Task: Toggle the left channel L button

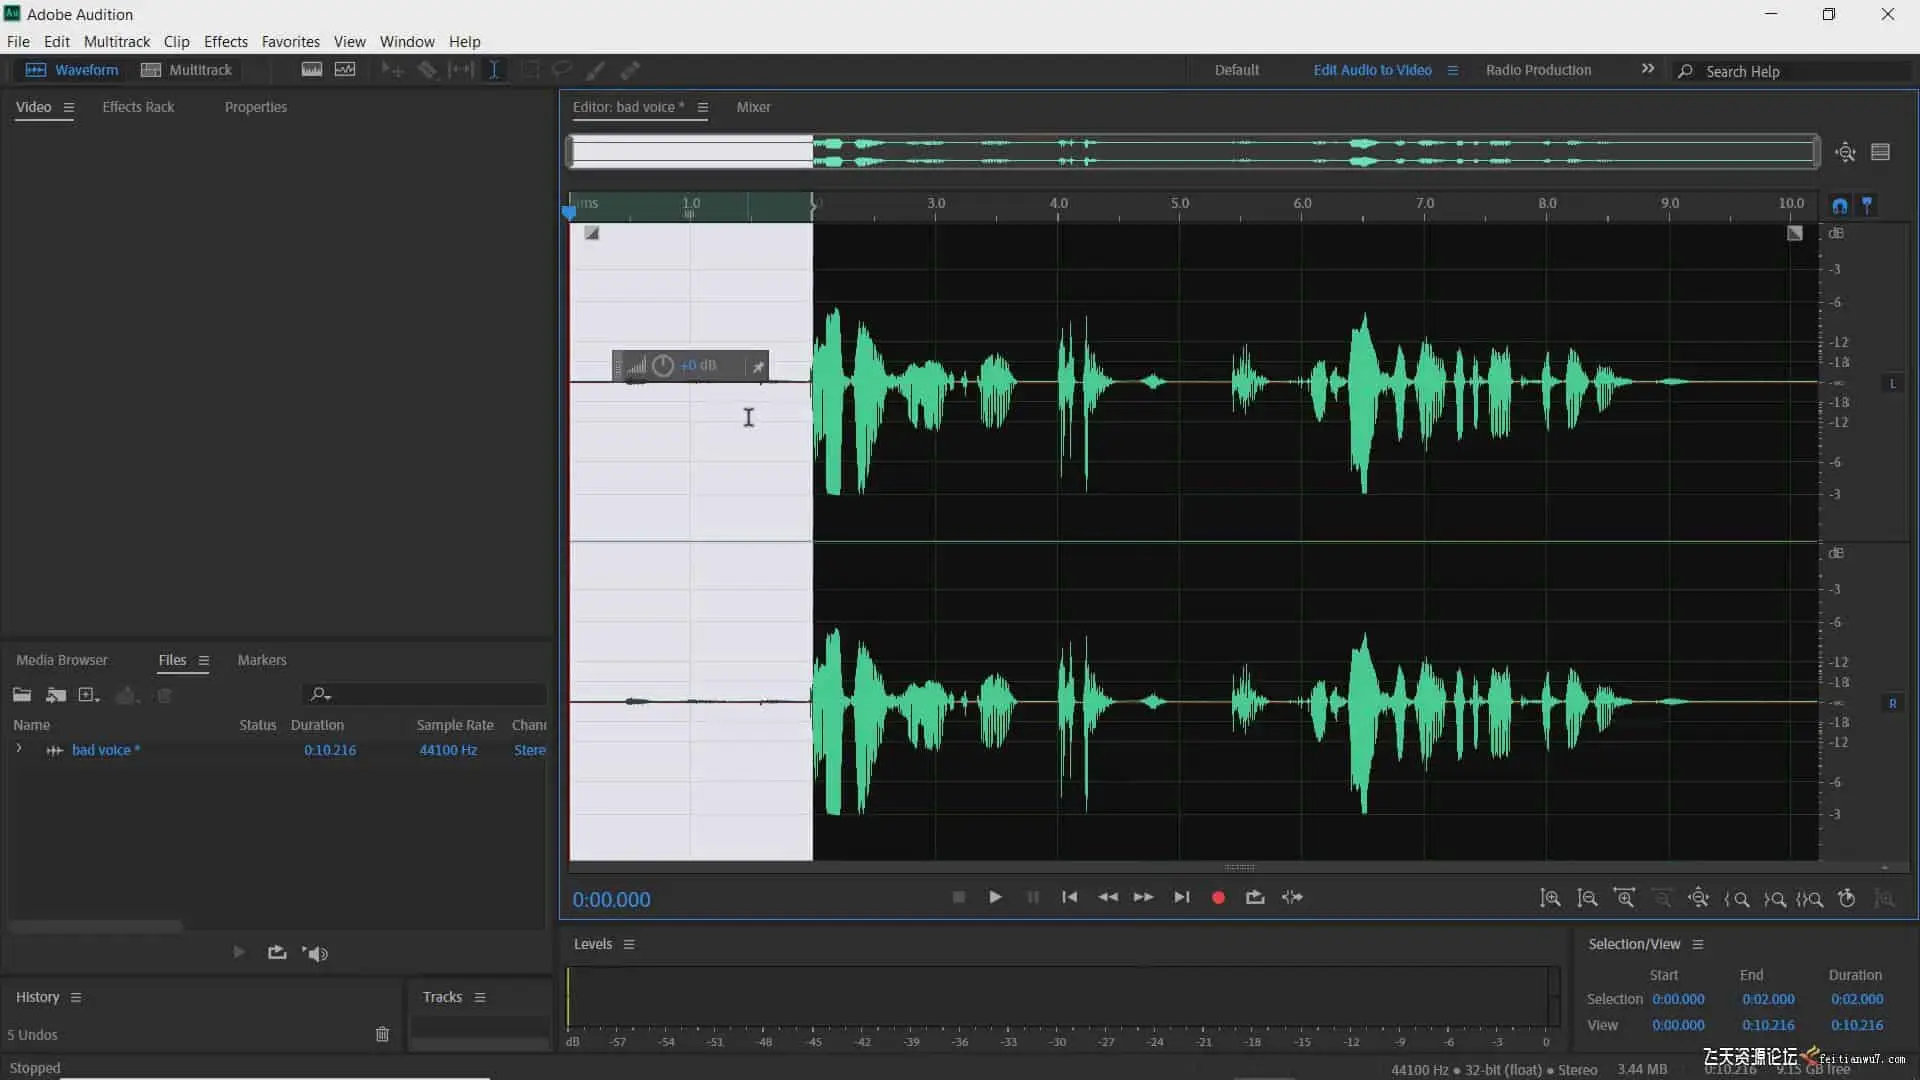Action: coord(1892,384)
